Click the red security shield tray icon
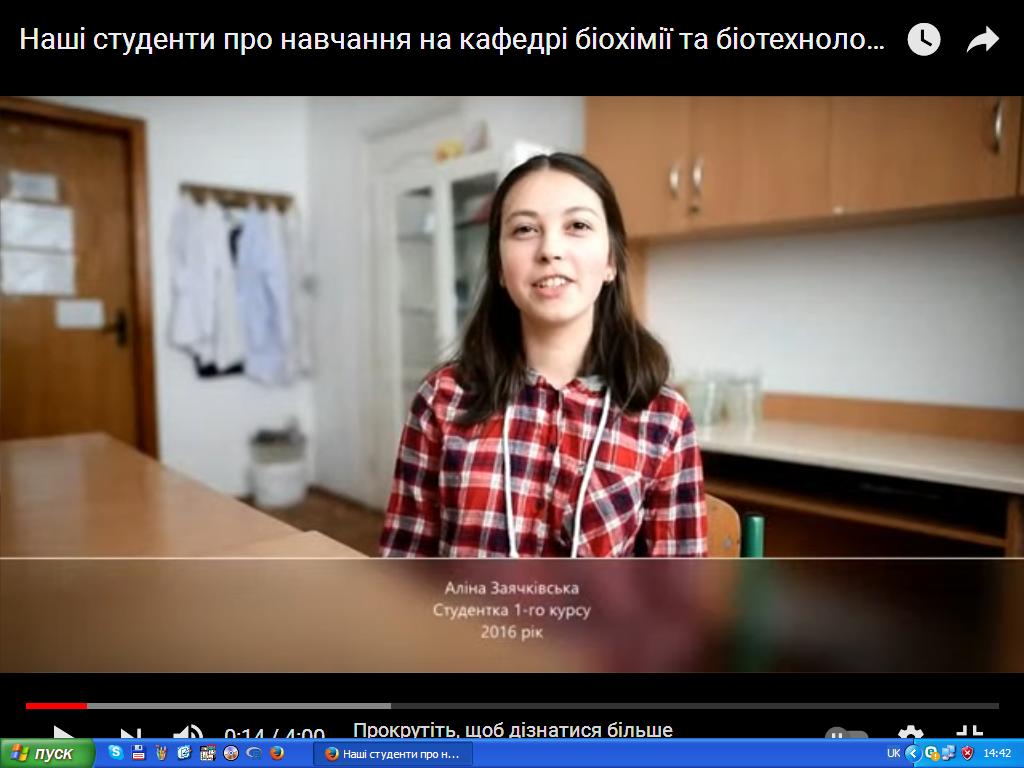This screenshot has height=768, width=1024. (x=967, y=753)
